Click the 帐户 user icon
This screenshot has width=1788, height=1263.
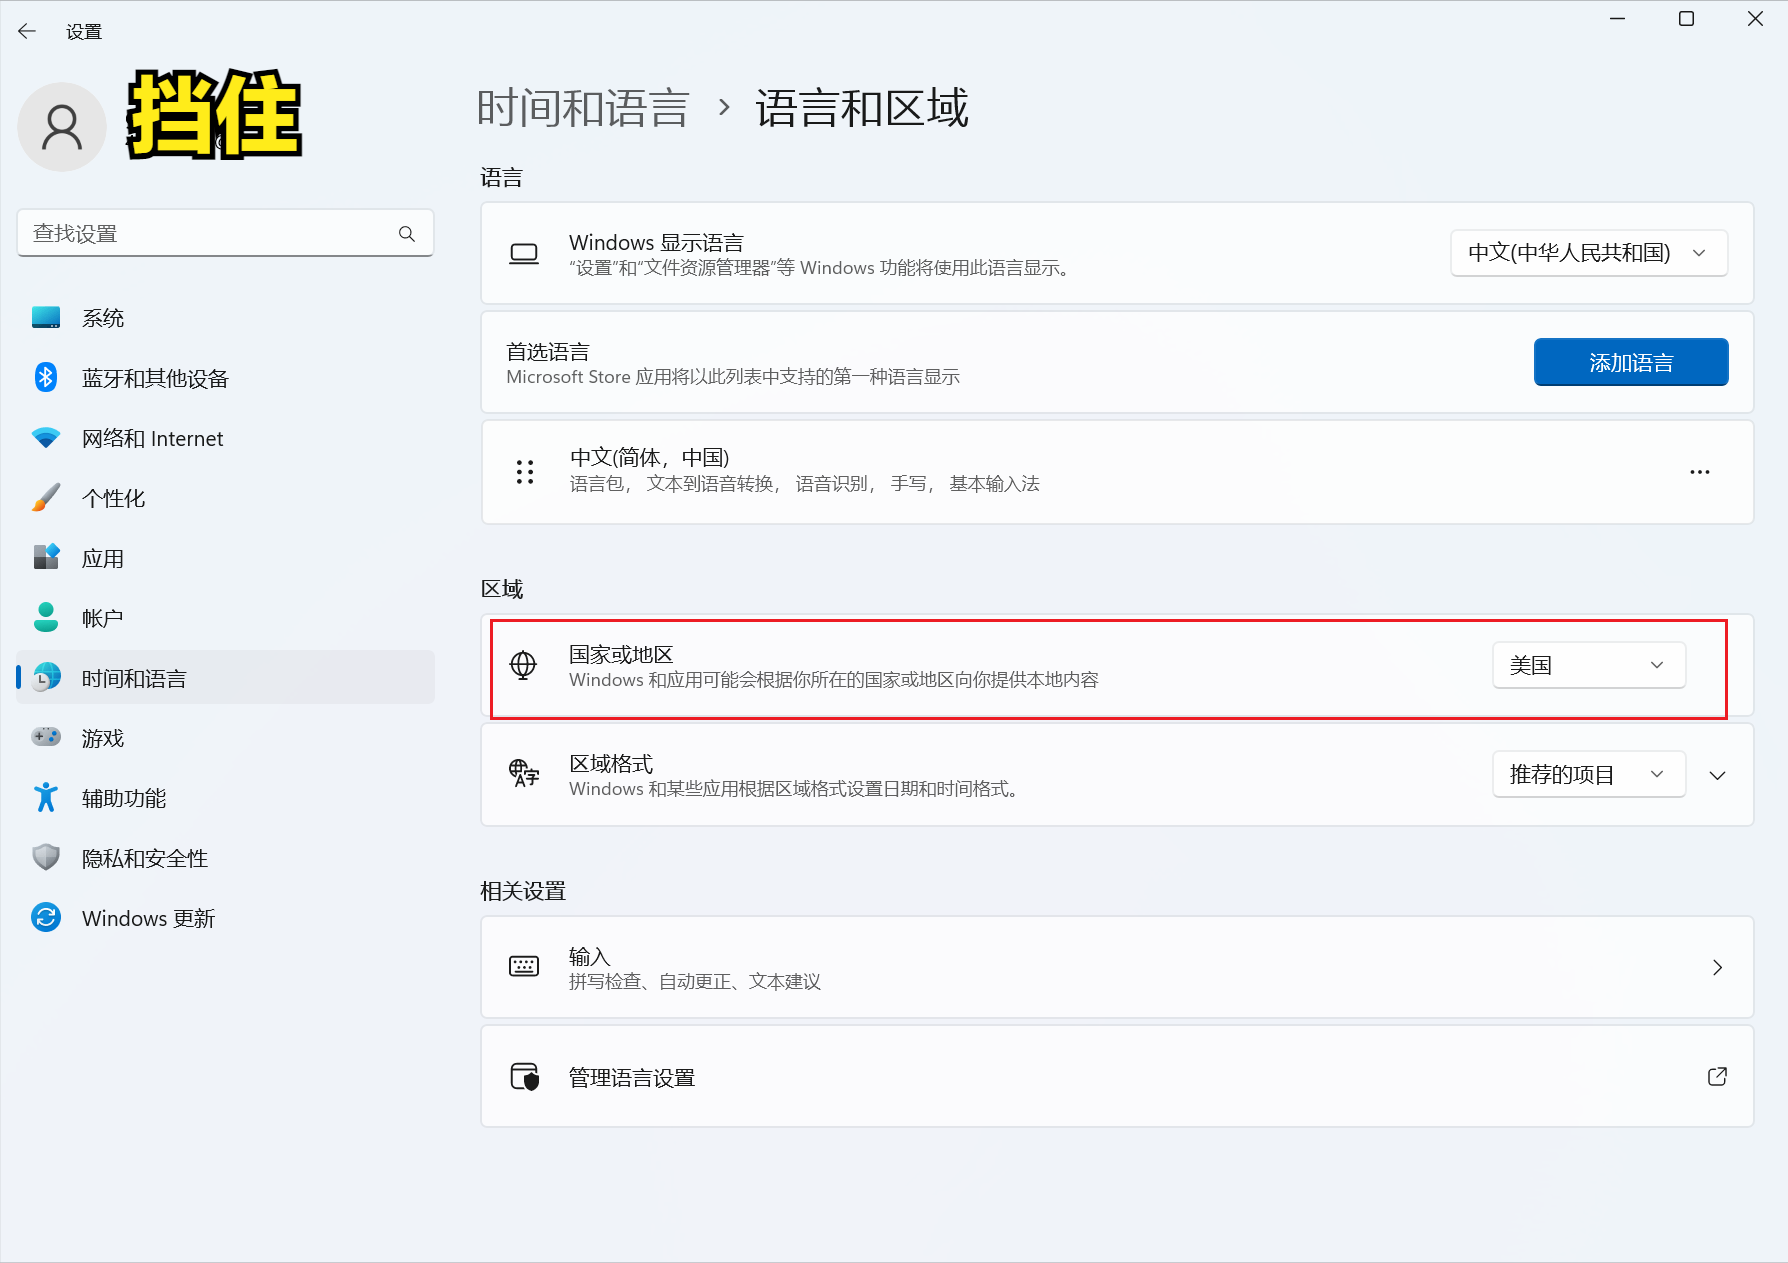46,617
